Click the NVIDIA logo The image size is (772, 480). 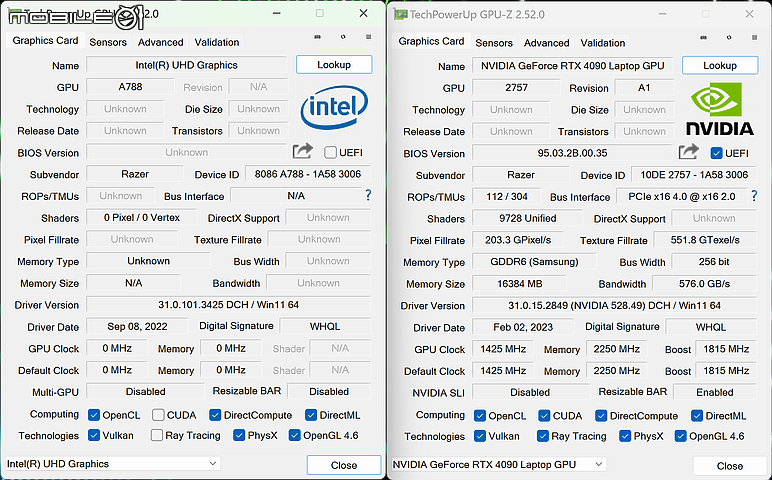coord(720,109)
